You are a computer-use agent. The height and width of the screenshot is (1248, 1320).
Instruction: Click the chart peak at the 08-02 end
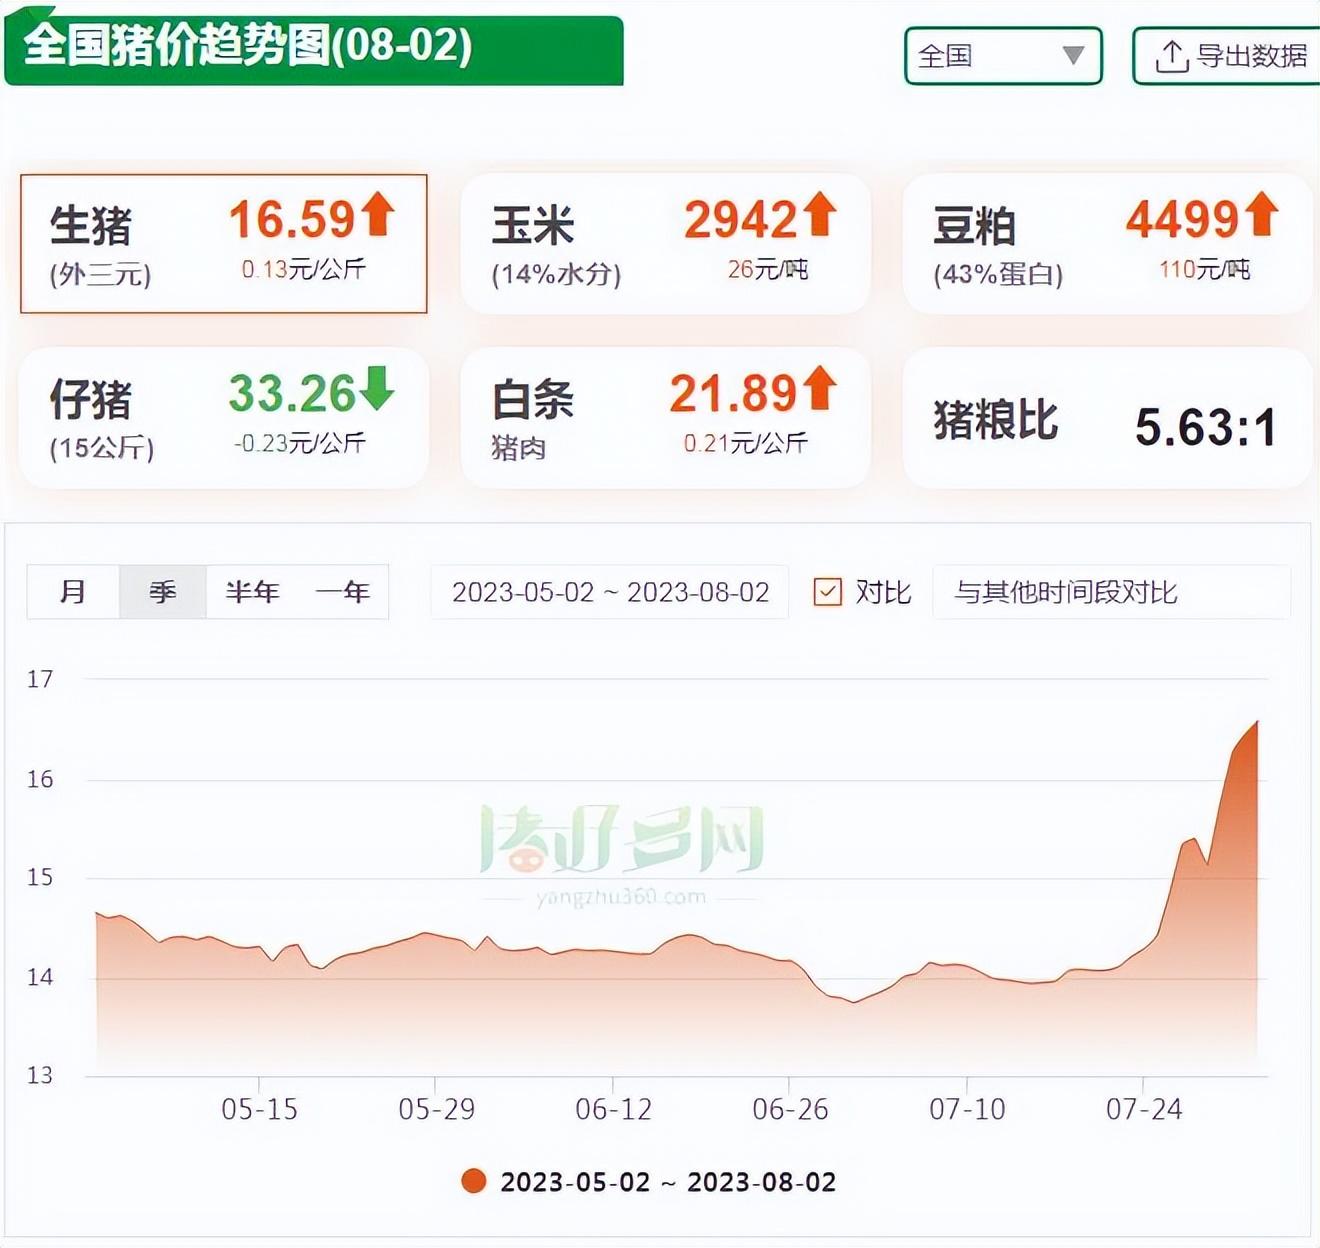(1256, 722)
